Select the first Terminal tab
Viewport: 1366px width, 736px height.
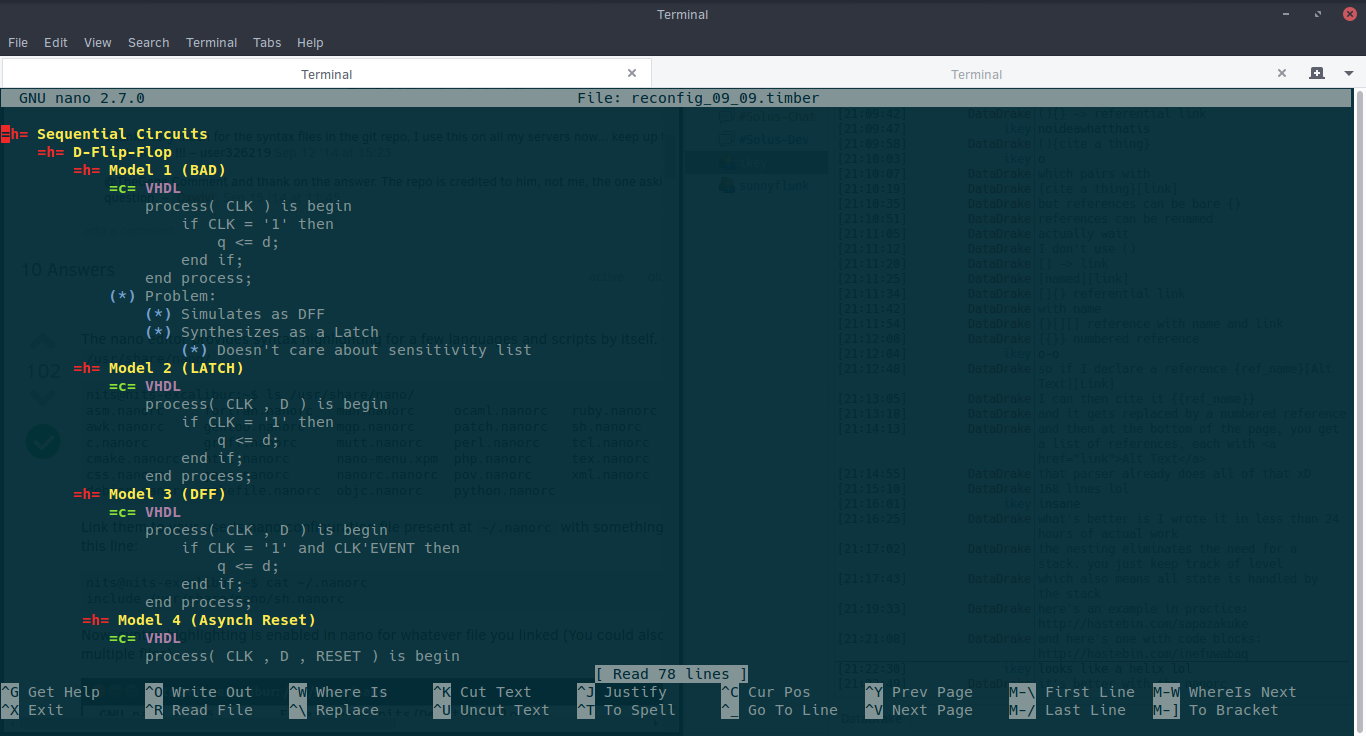(326, 74)
